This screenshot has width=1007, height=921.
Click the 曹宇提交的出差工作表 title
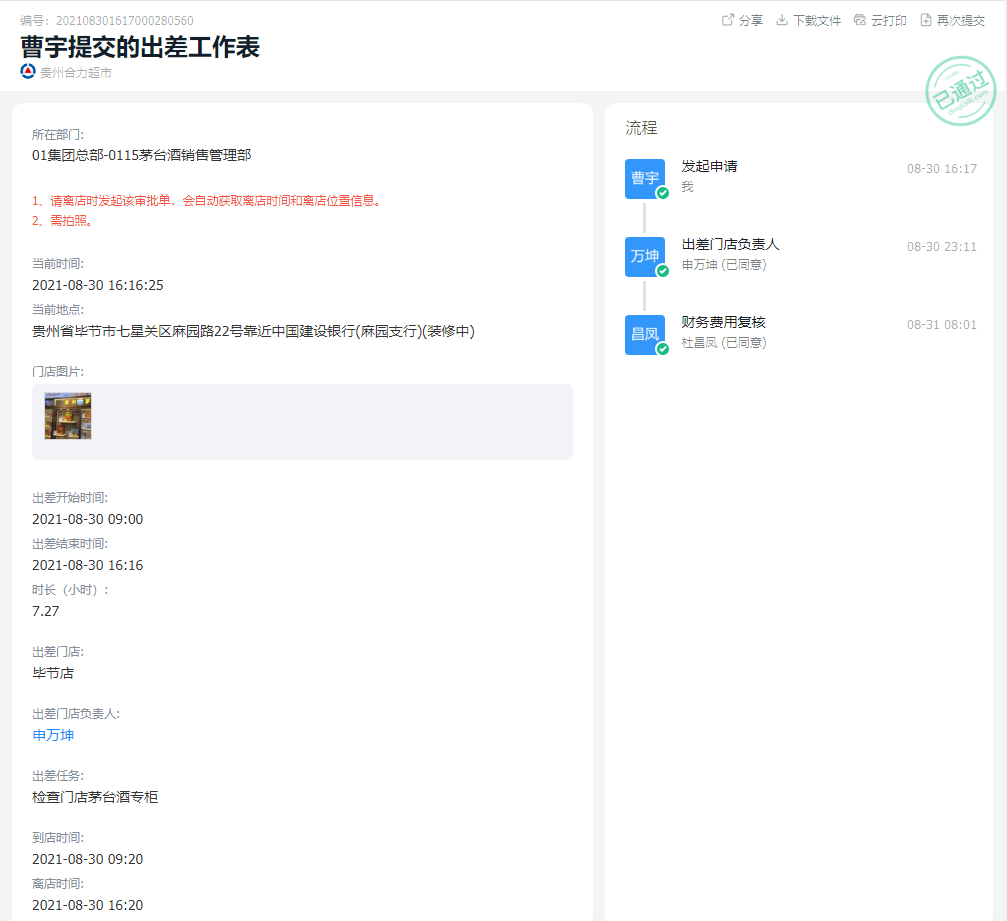[140, 46]
